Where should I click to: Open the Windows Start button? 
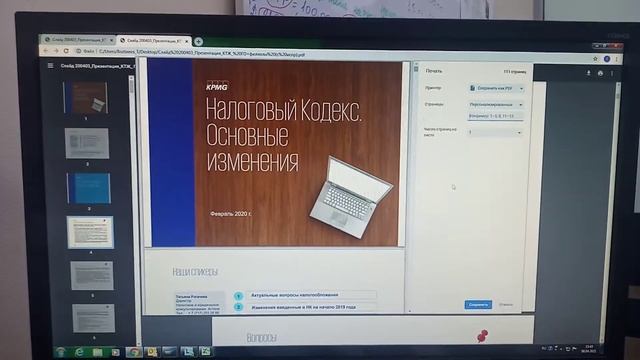[61, 351]
